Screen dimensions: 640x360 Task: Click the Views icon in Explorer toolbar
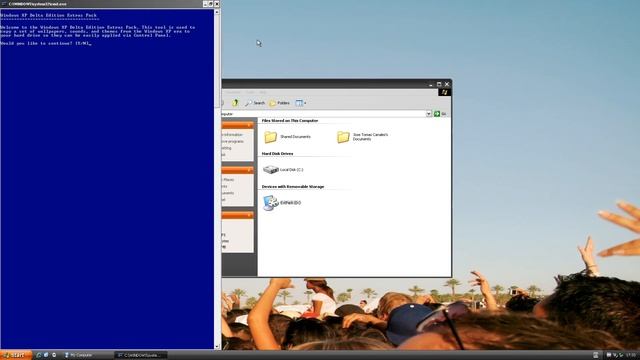299,103
